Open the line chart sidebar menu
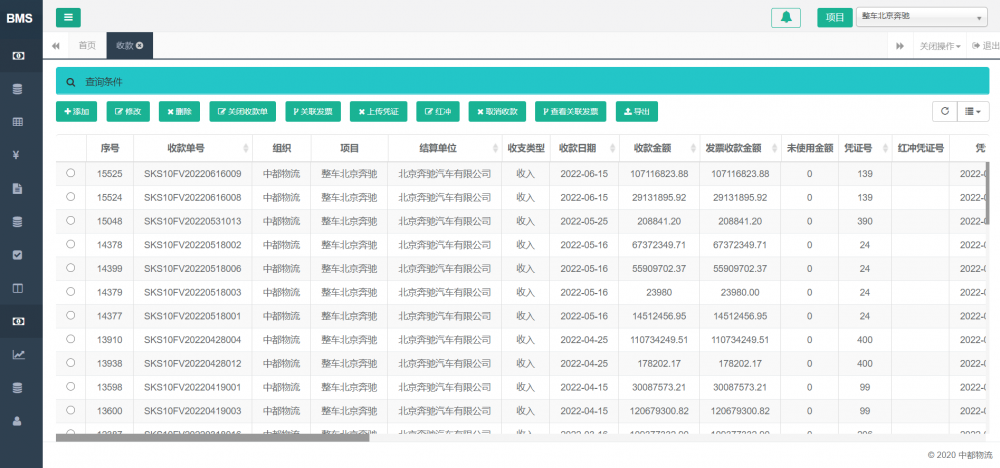Viewport: 1000px width, 468px height. (18, 355)
